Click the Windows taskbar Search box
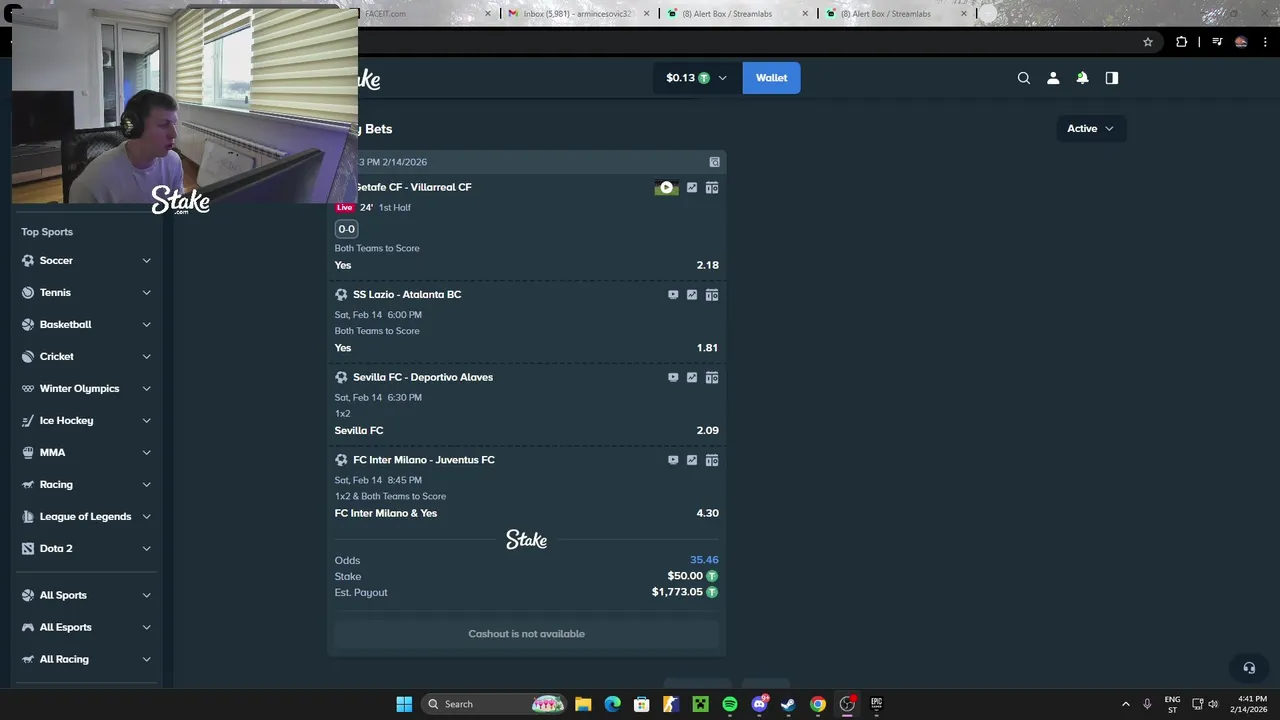The image size is (1280, 720). point(495,704)
